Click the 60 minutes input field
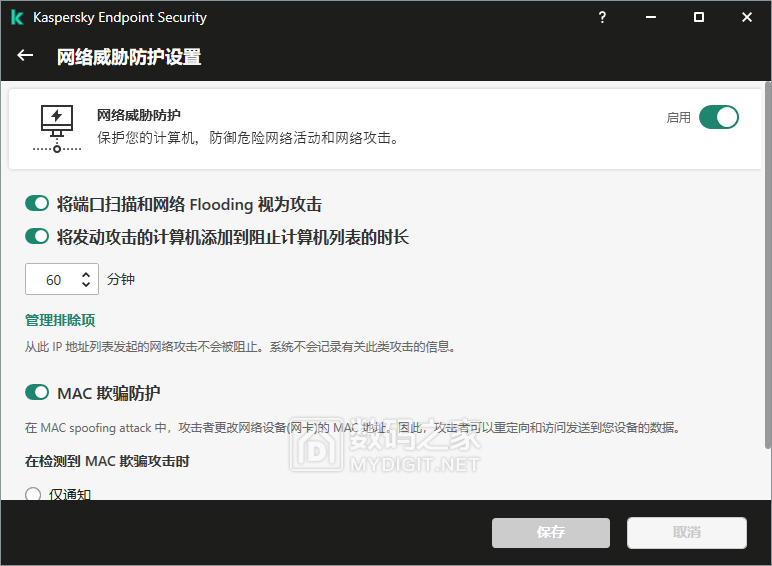772x566 pixels. (62, 279)
